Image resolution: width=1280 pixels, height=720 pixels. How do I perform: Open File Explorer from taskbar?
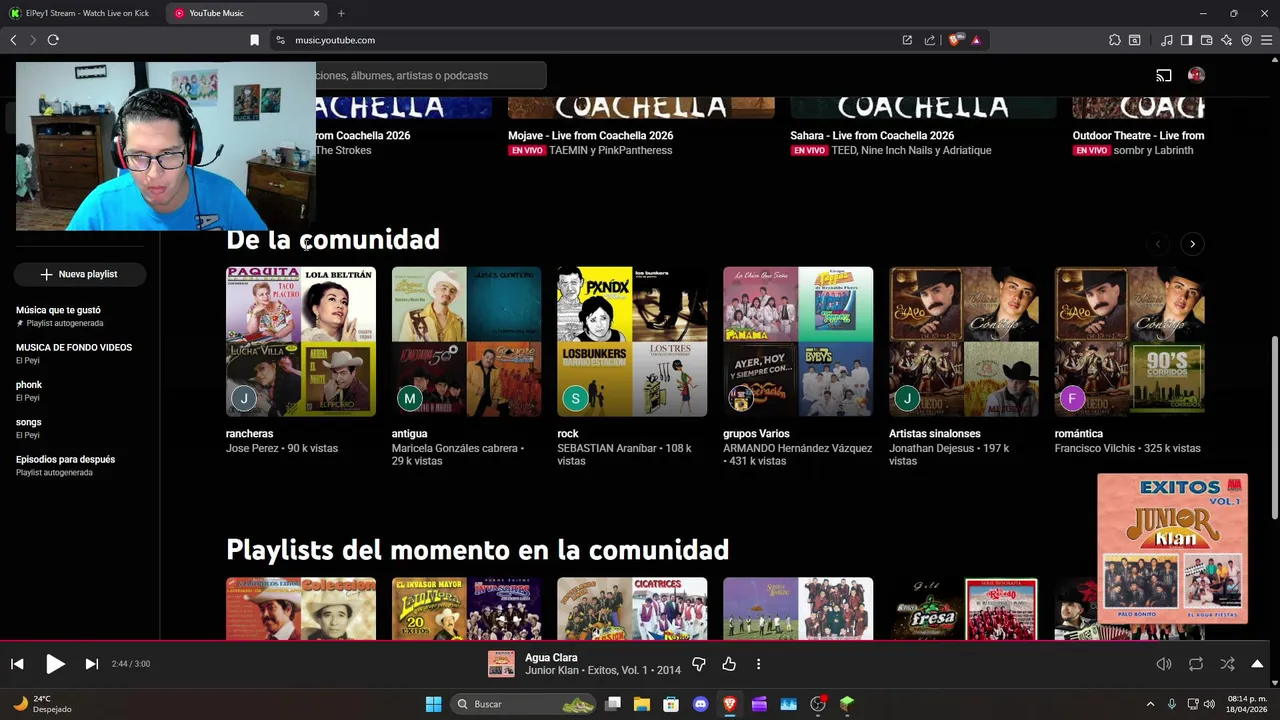[642, 704]
